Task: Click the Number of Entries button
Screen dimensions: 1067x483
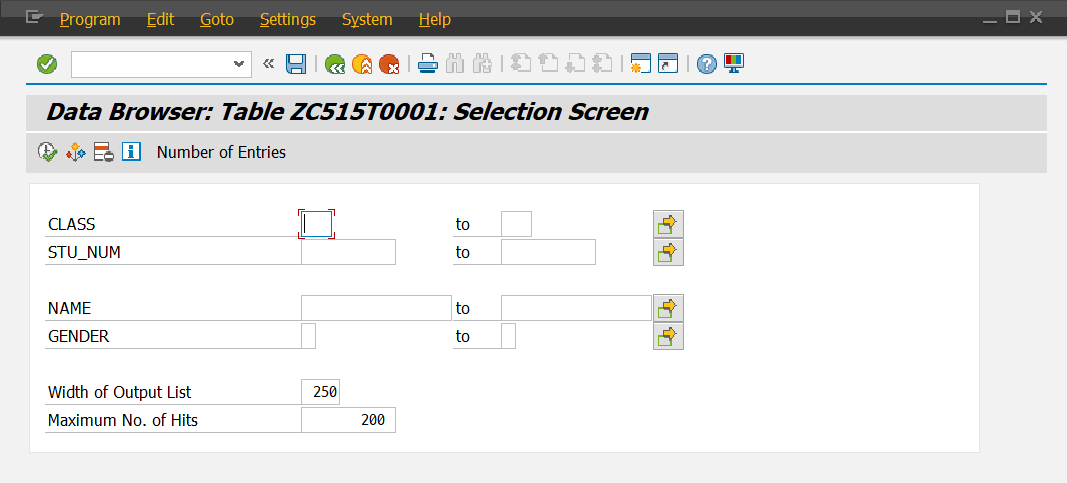Action: [x=221, y=152]
